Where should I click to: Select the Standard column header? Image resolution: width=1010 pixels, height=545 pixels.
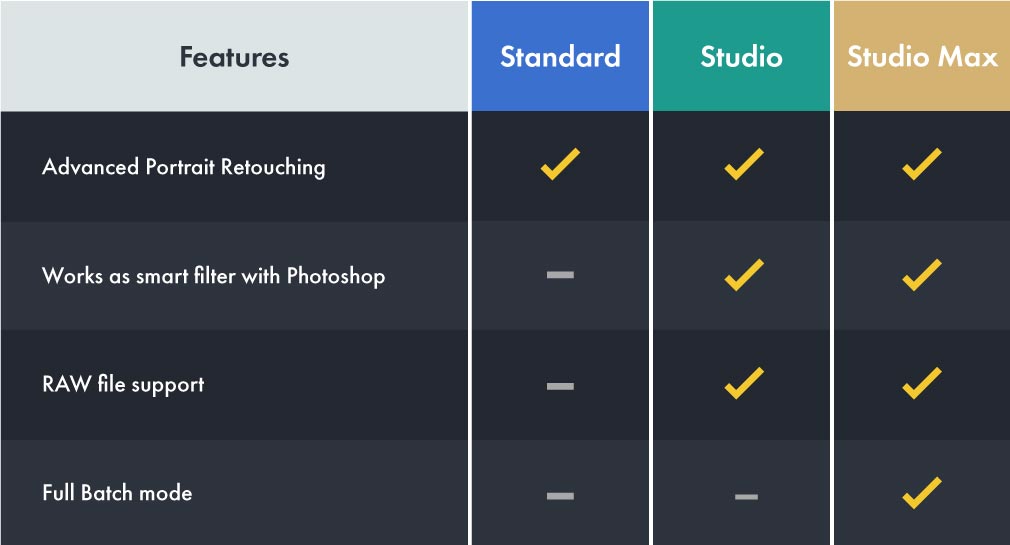[560, 56]
